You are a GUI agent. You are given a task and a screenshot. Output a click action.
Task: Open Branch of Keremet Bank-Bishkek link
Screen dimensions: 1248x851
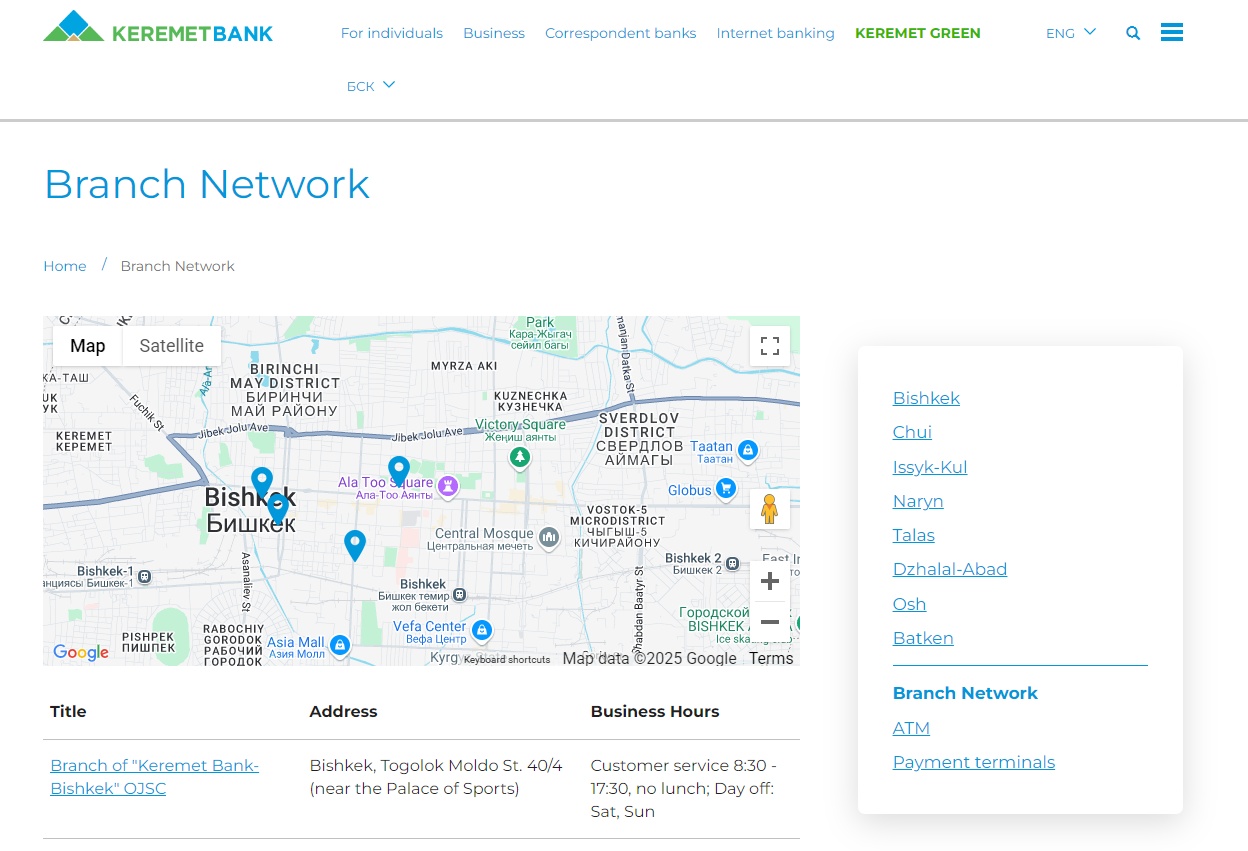click(154, 777)
